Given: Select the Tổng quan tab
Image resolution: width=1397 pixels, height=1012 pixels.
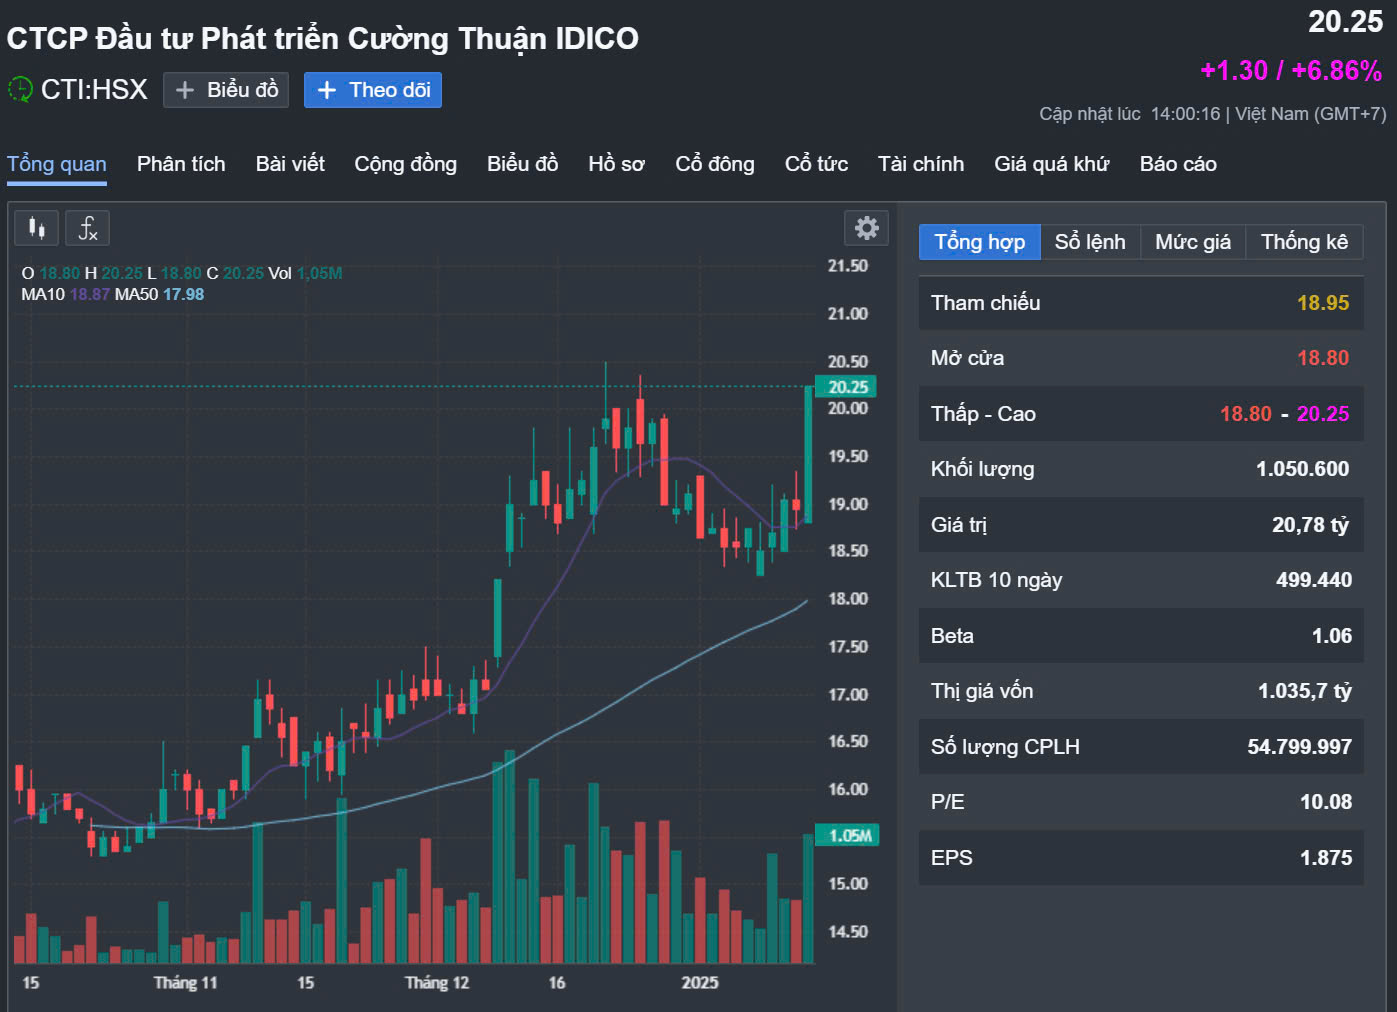Looking at the screenshot, I should (x=57, y=164).
